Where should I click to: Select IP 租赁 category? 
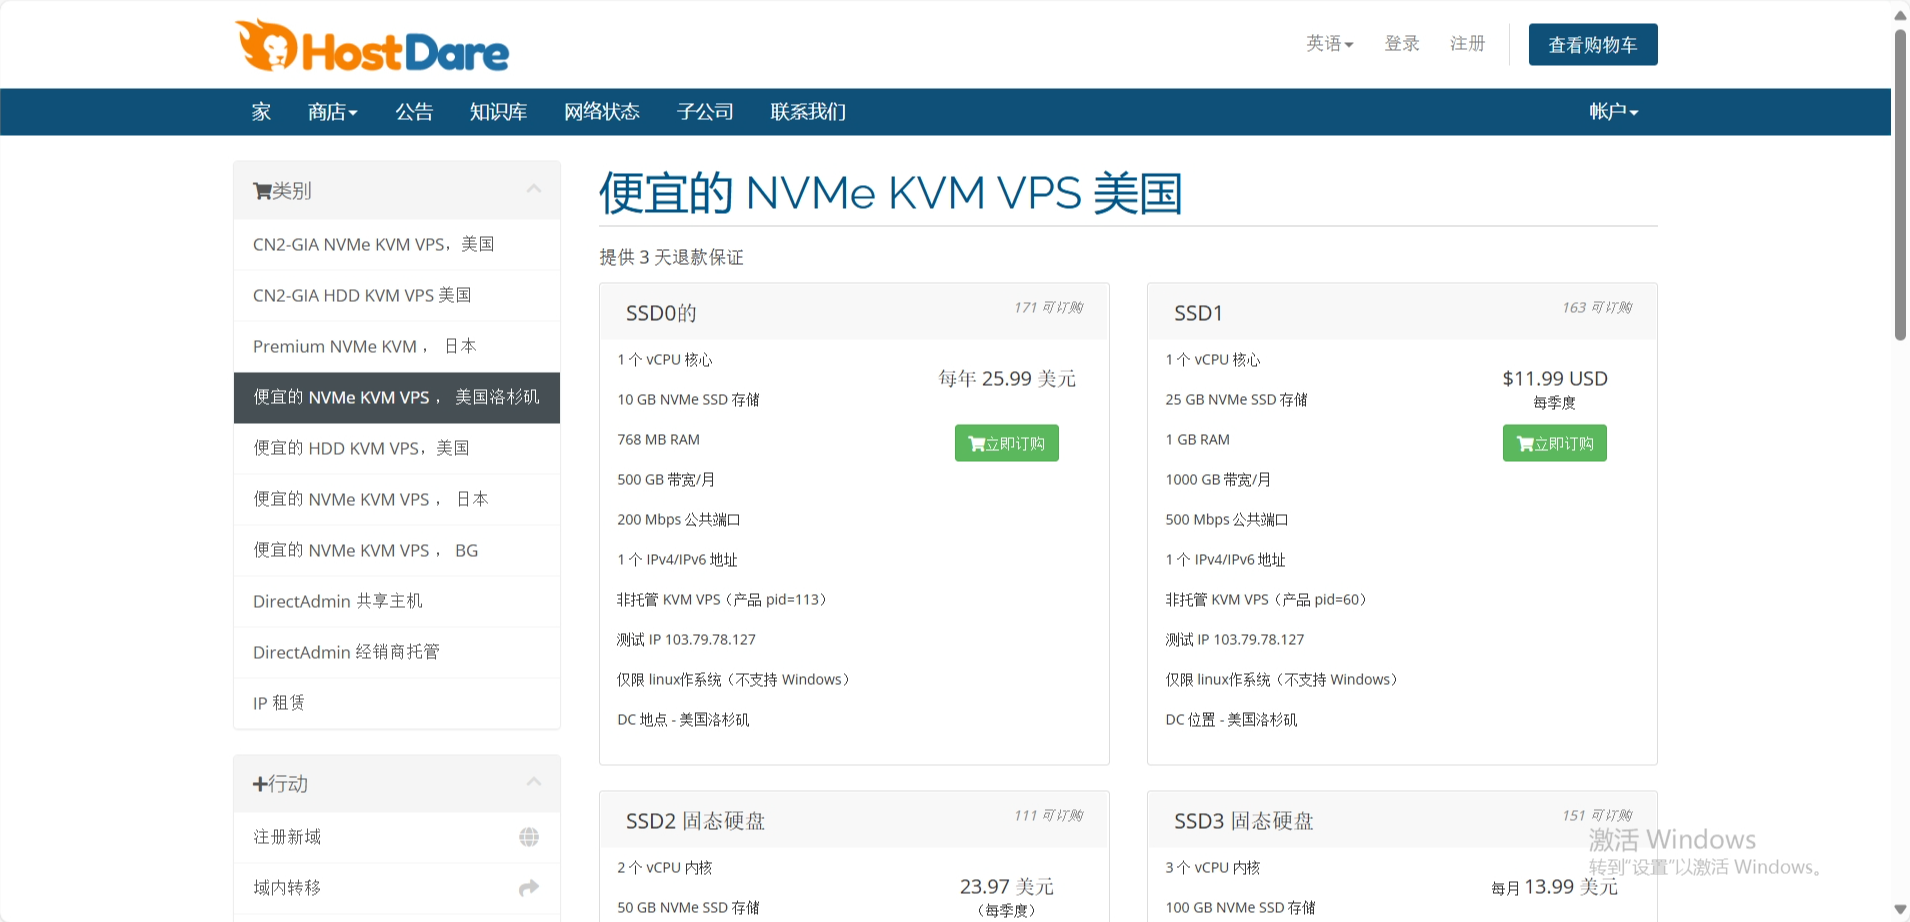point(279,703)
